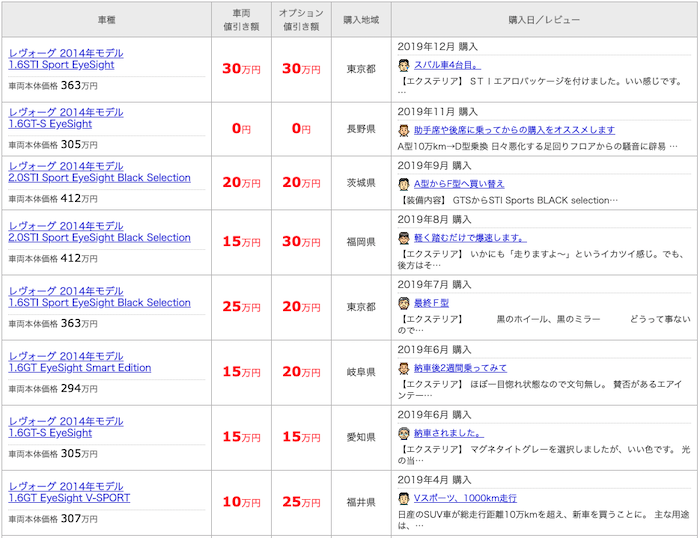The height and width of the screenshot is (538, 700).
Task: Open the review titled スバル車4台目。
Action: coord(447,65)
